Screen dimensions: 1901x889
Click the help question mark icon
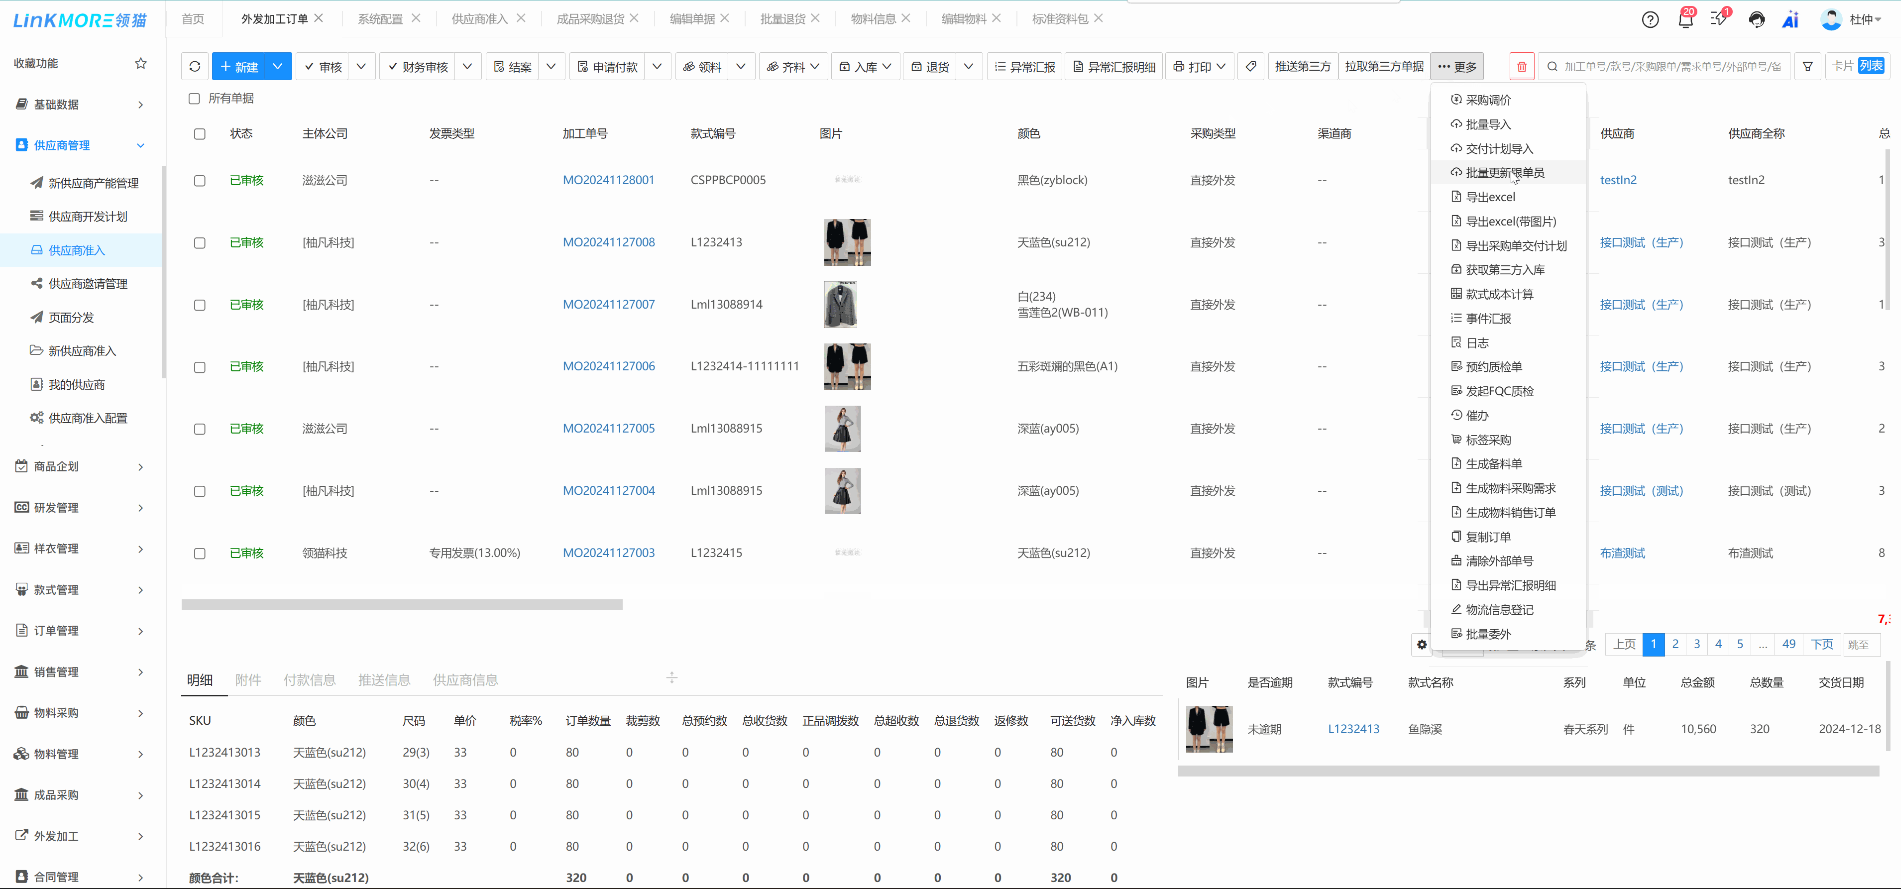1651,19
